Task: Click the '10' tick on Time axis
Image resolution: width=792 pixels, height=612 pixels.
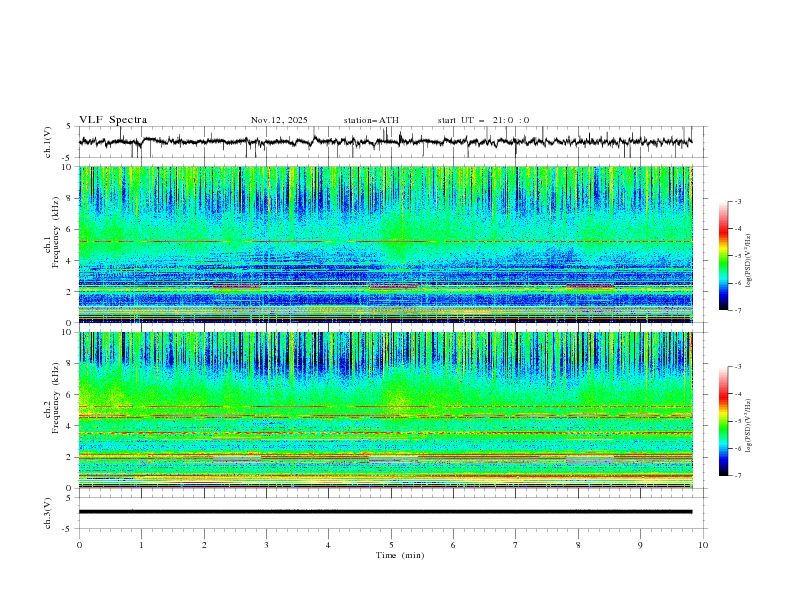Action: pos(703,545)
